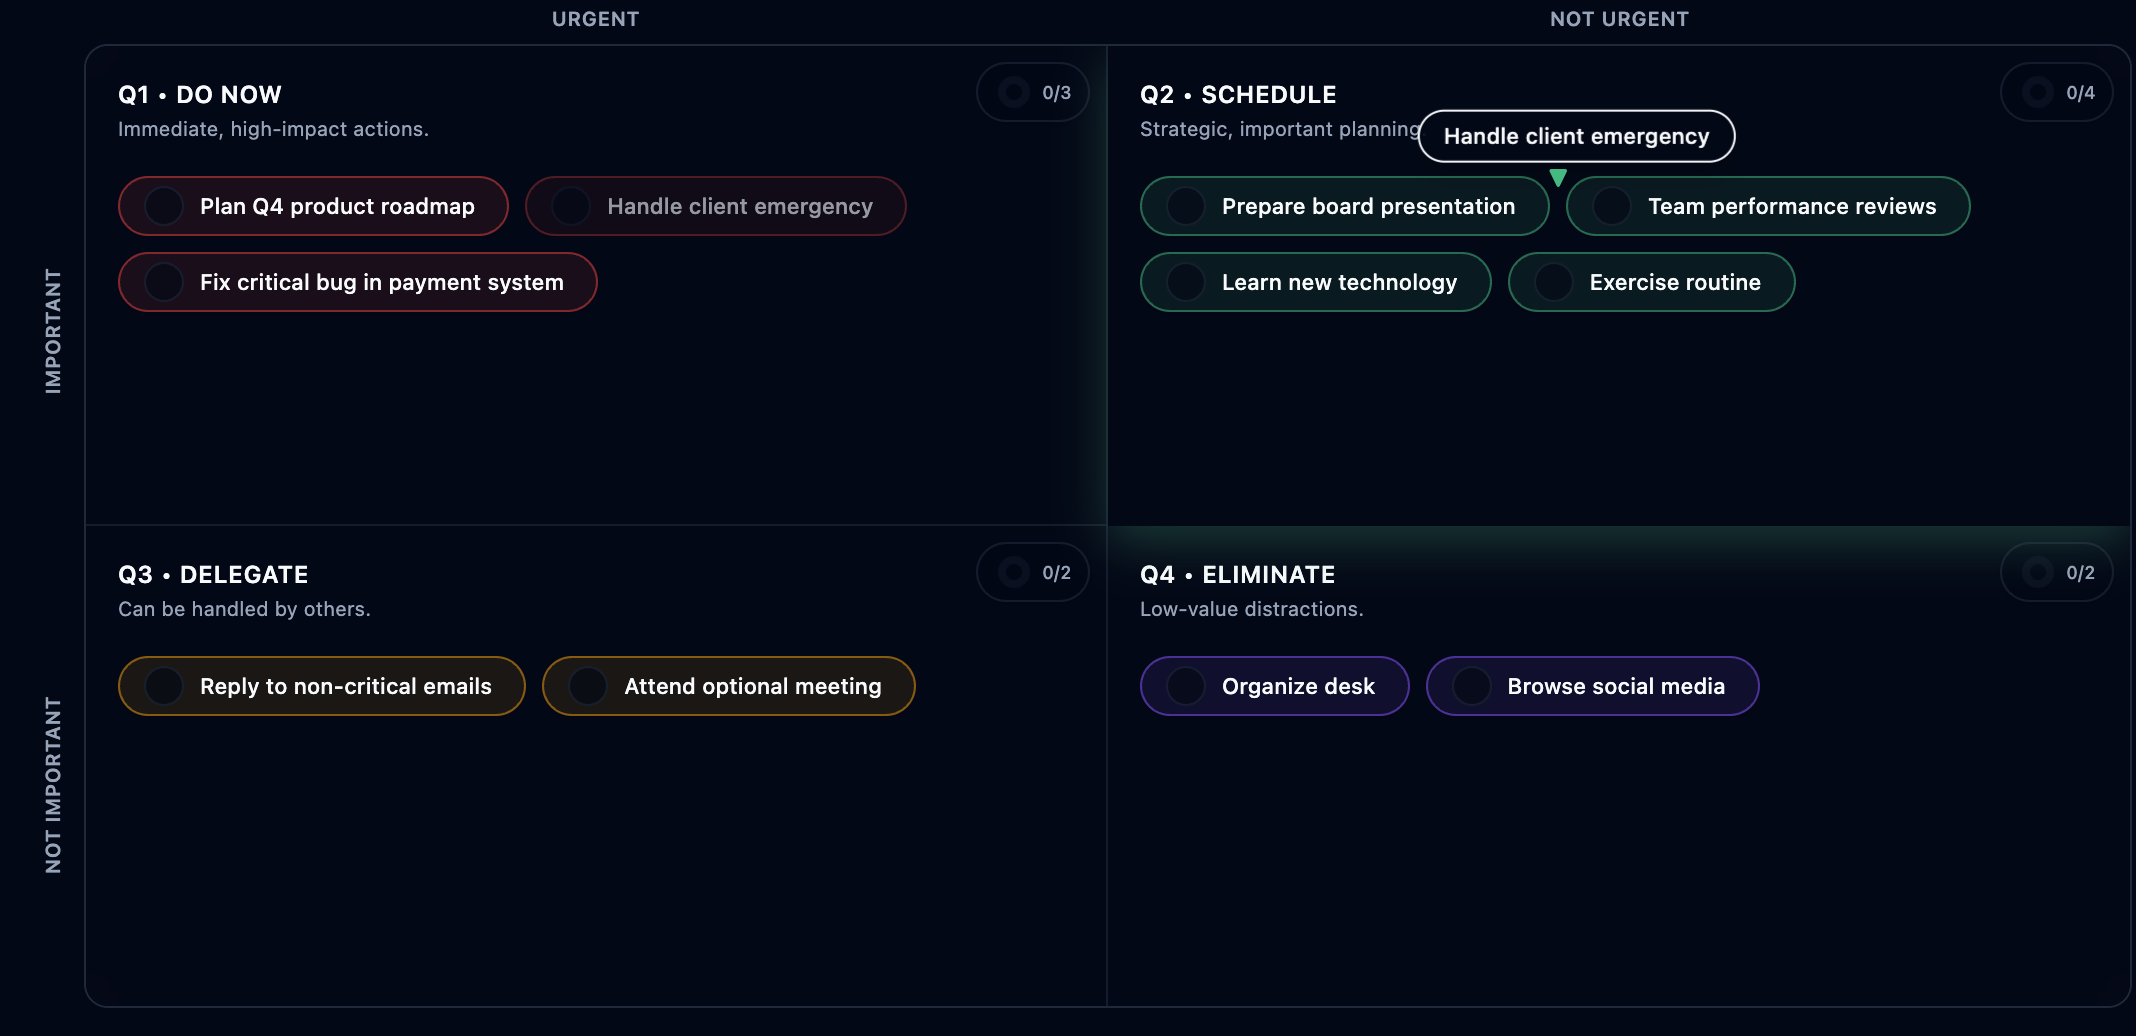Click the floating Handle client emergency chip
This screenshot has width=2136, height=1036.
1576,136
